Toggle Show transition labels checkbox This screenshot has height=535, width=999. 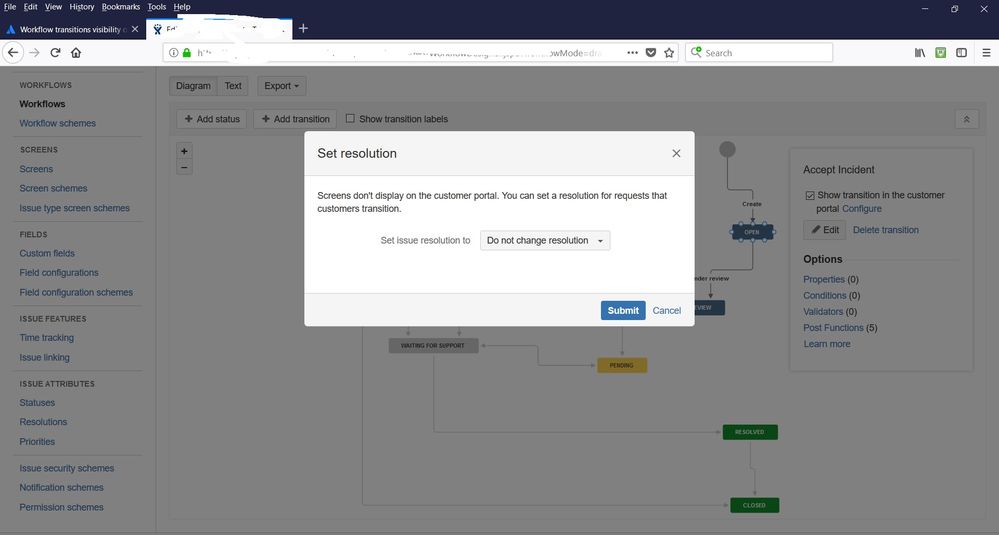point(350,118)
